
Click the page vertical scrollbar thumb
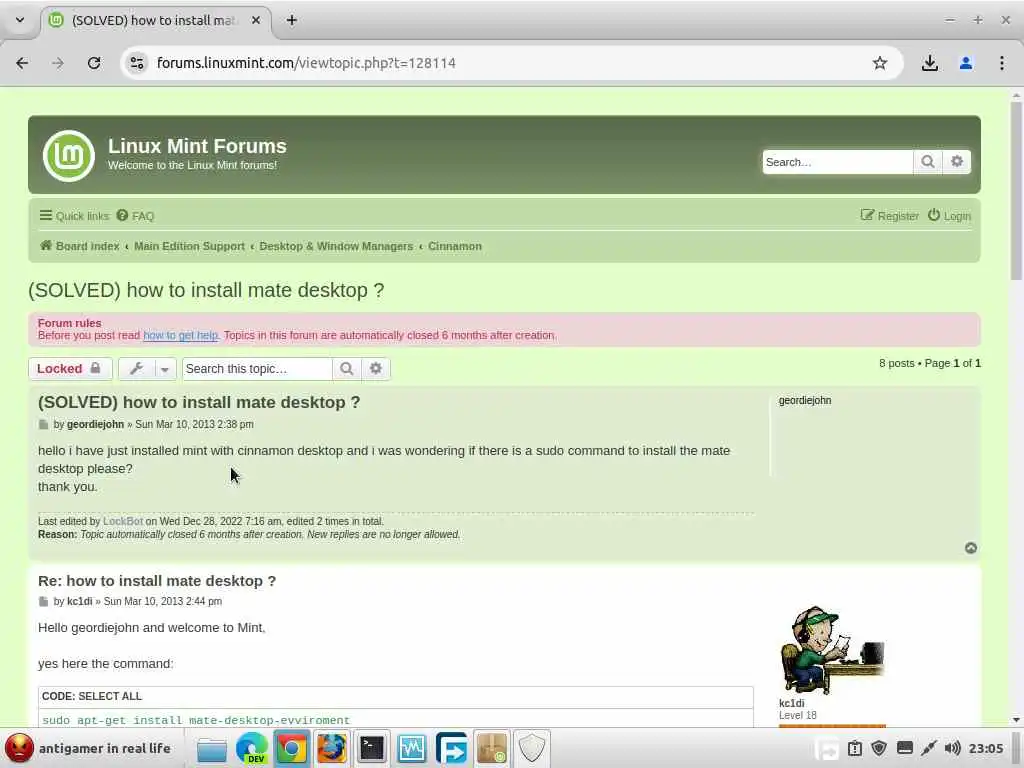[x=1016, y=191]
